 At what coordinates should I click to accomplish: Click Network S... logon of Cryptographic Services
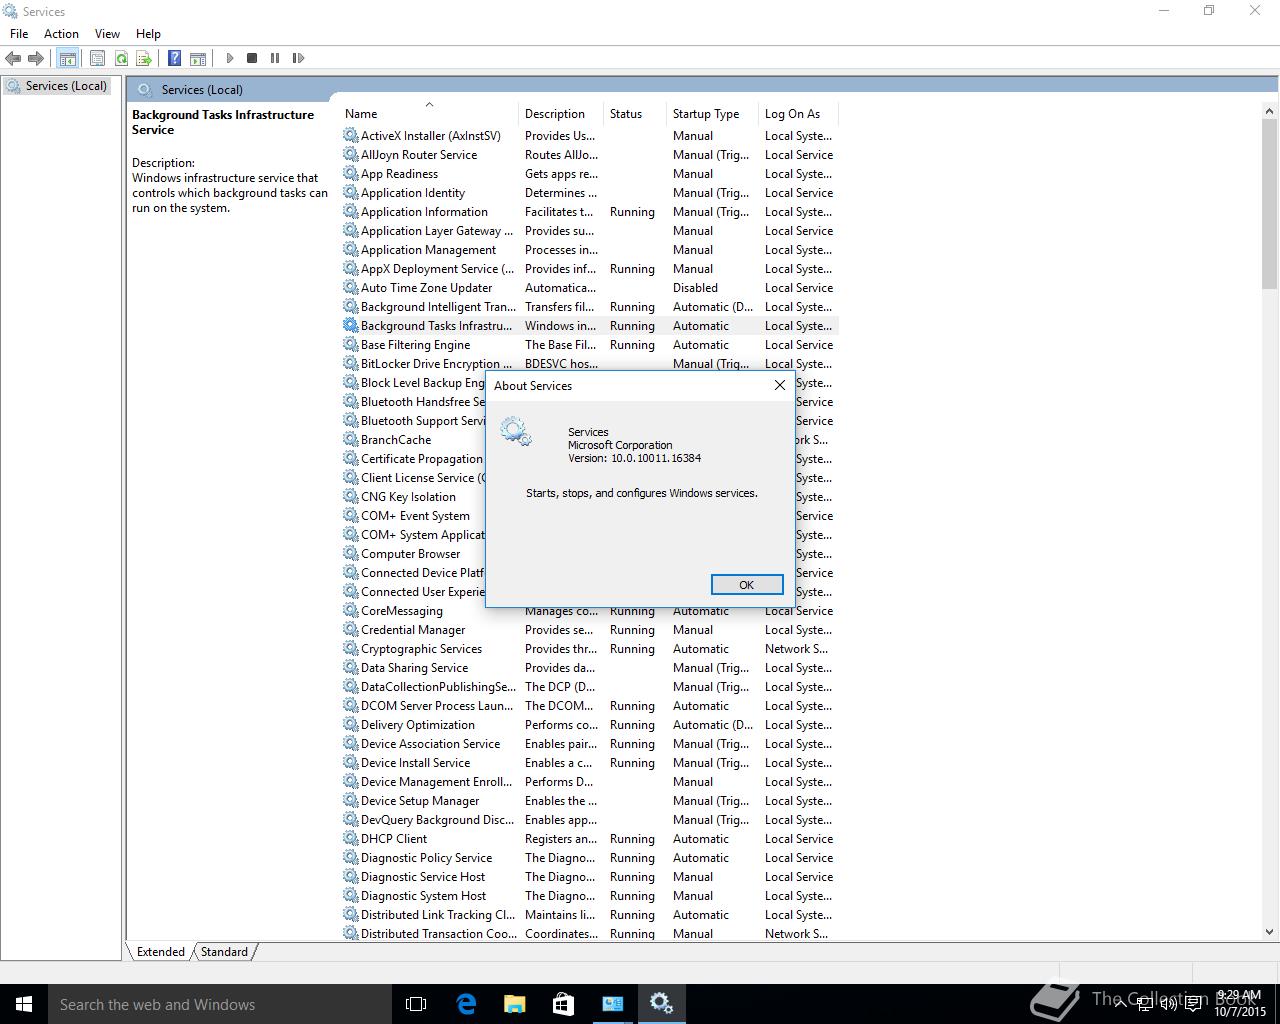click(x=796, y=649)
